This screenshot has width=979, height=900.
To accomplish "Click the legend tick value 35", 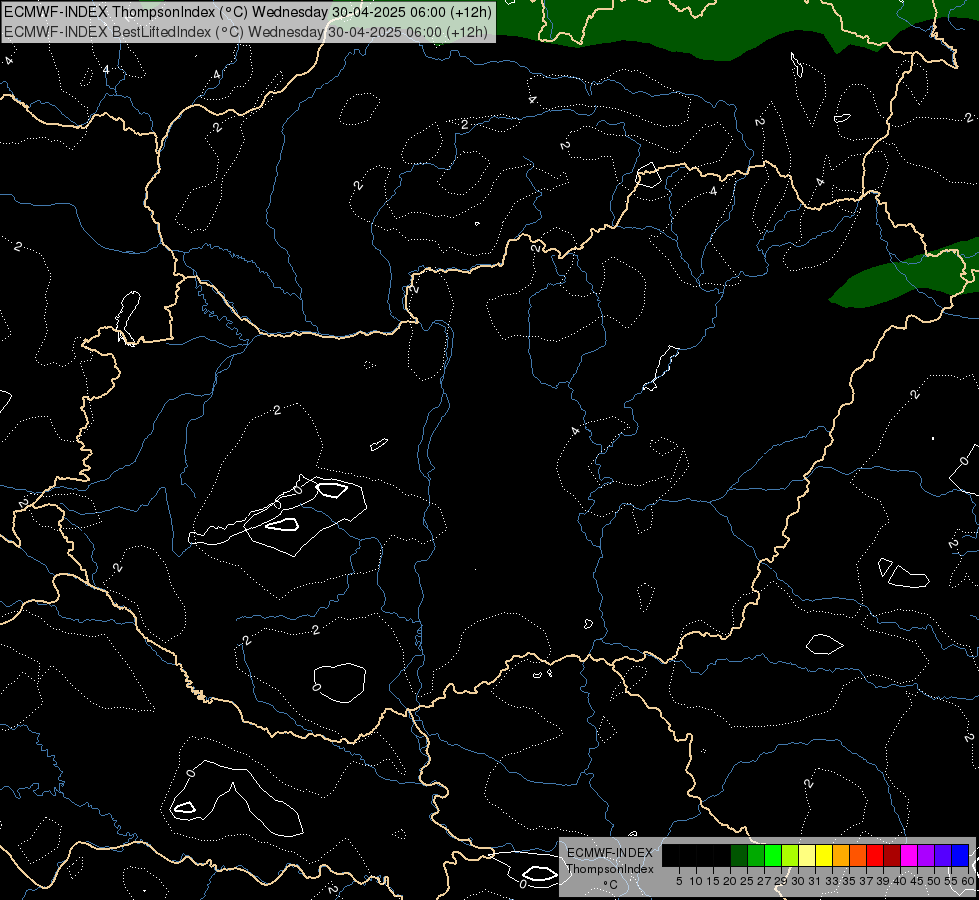I will pos(849,881).
